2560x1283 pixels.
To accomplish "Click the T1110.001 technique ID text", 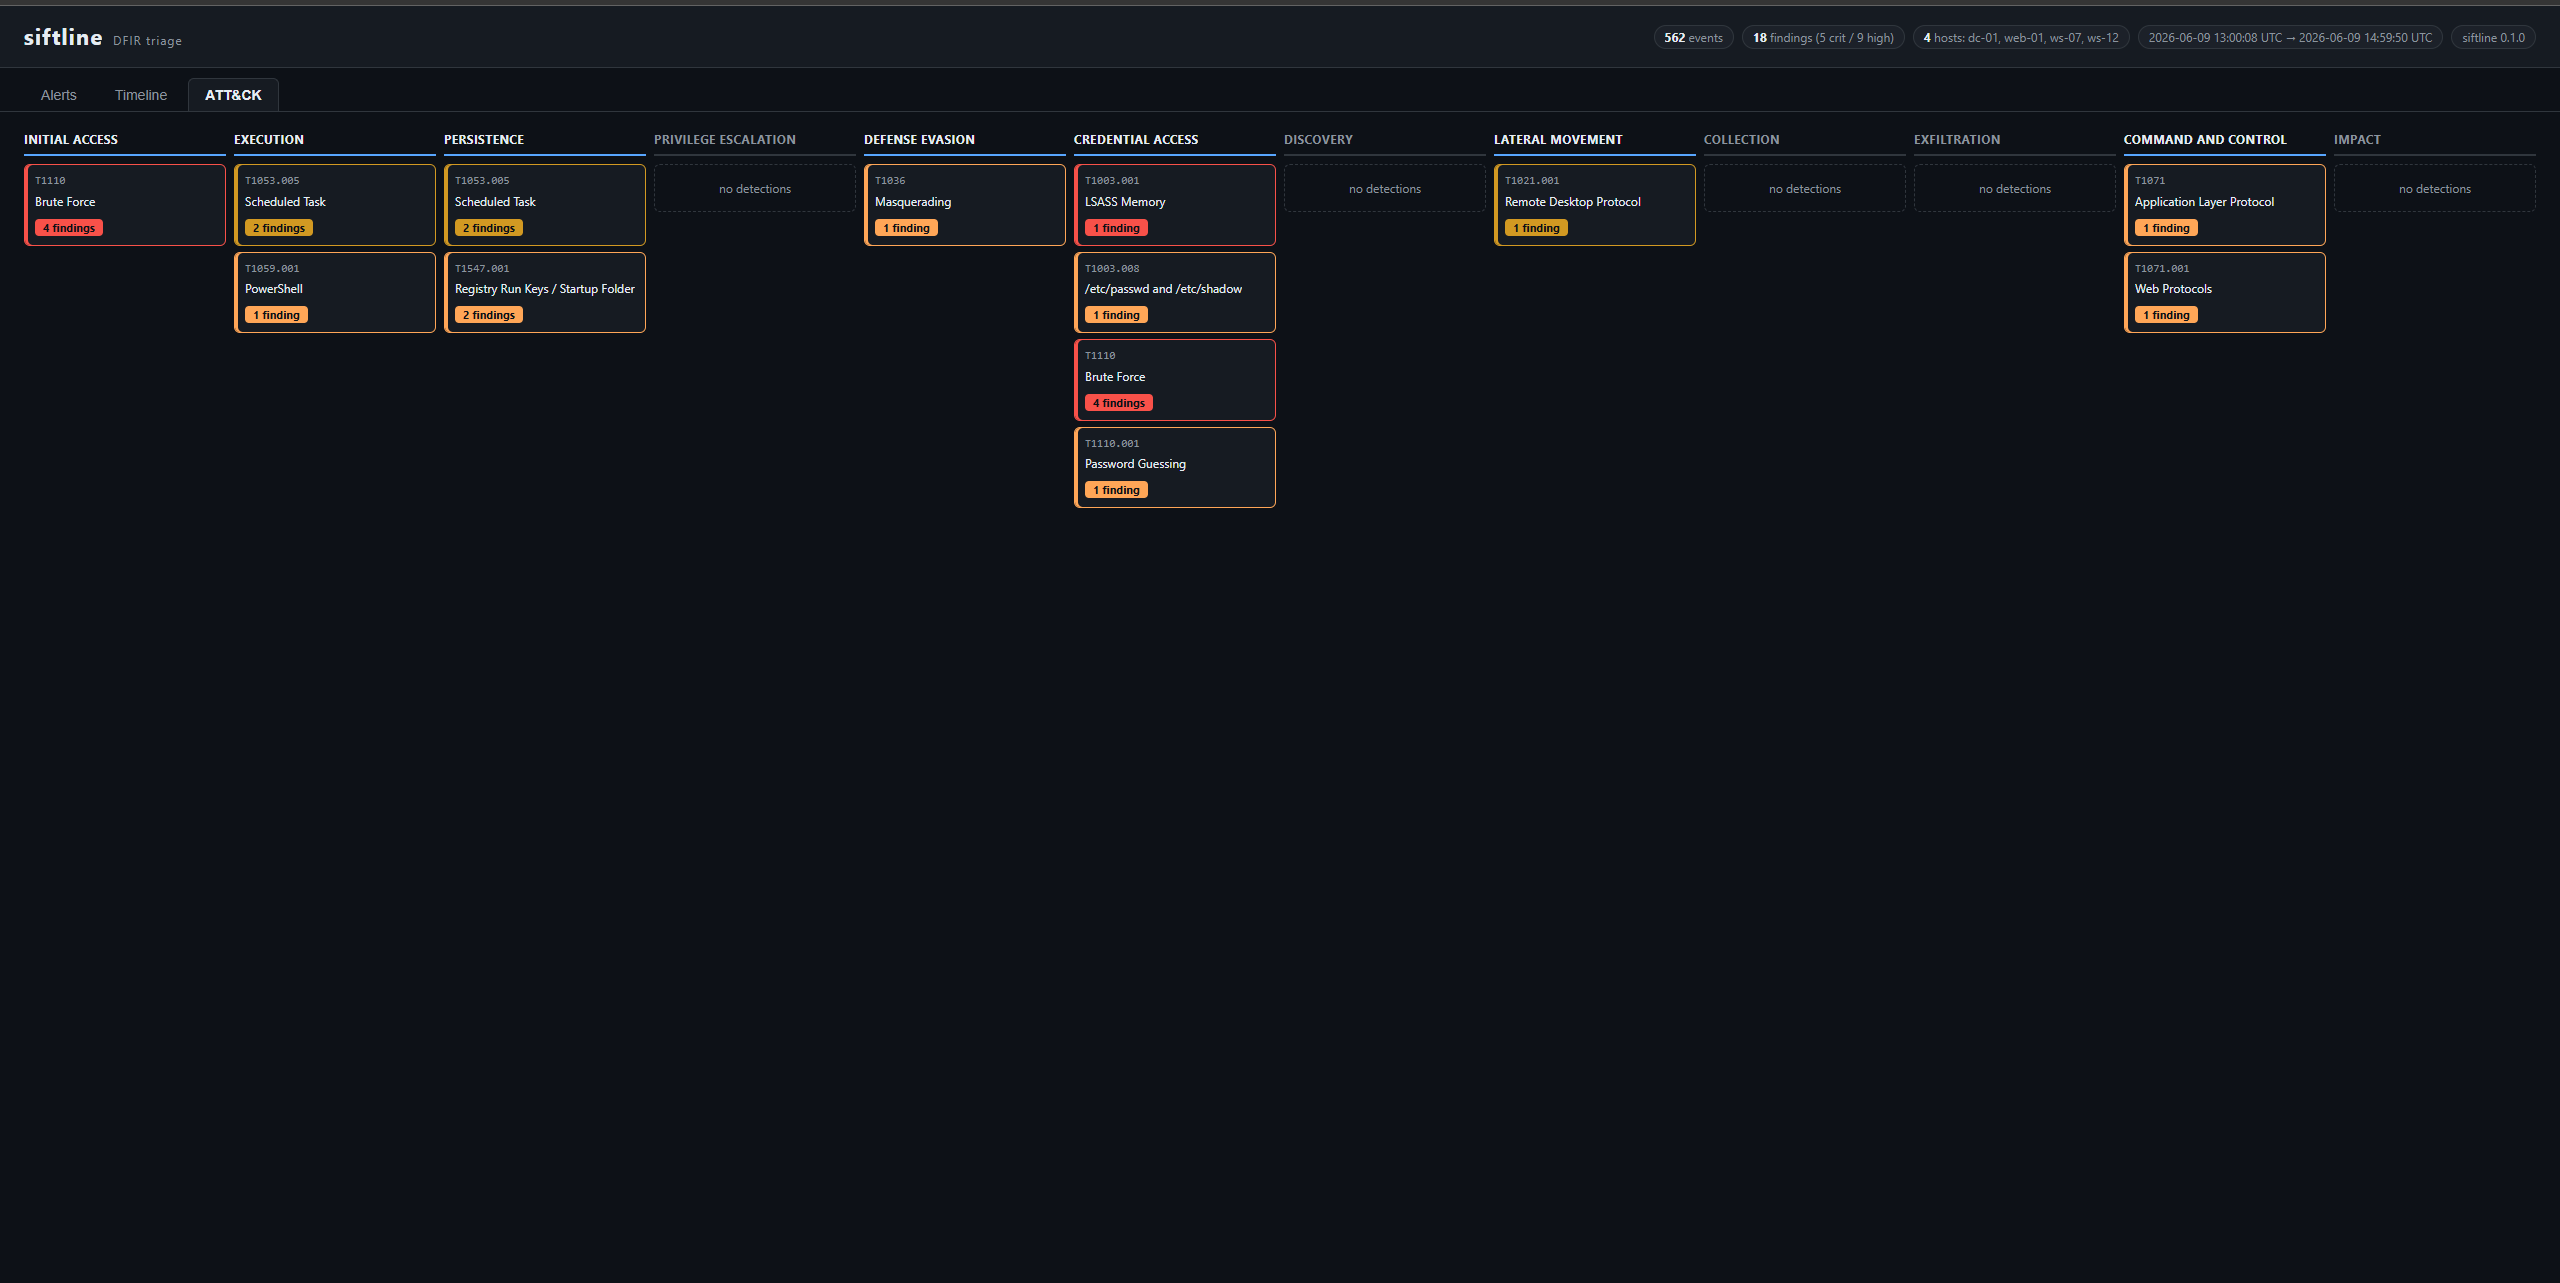I will [x=1112, y=444].
